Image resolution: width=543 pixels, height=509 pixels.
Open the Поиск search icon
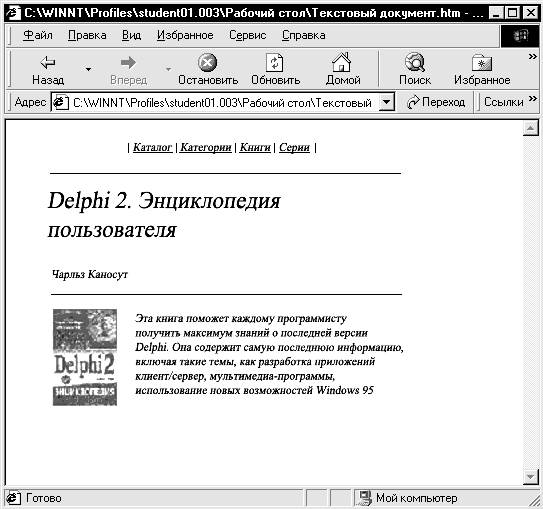click(415, 62)
